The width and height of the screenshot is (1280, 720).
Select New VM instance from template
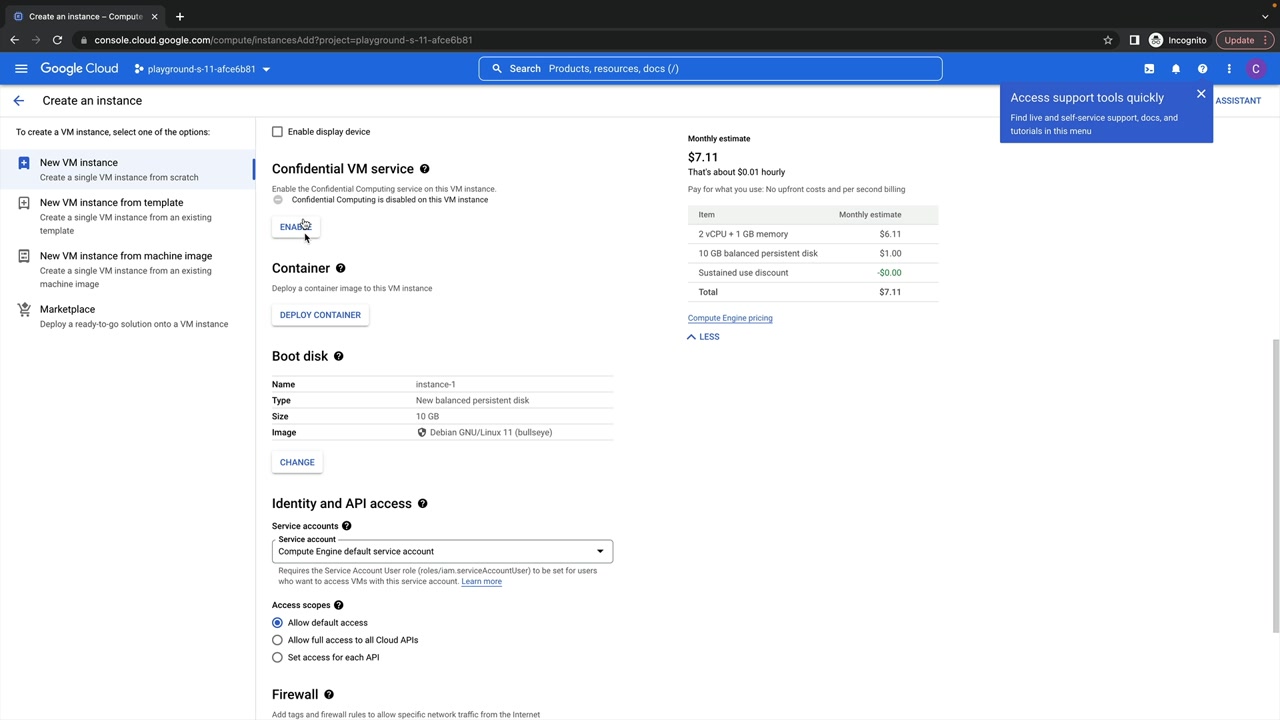(127, 216)
